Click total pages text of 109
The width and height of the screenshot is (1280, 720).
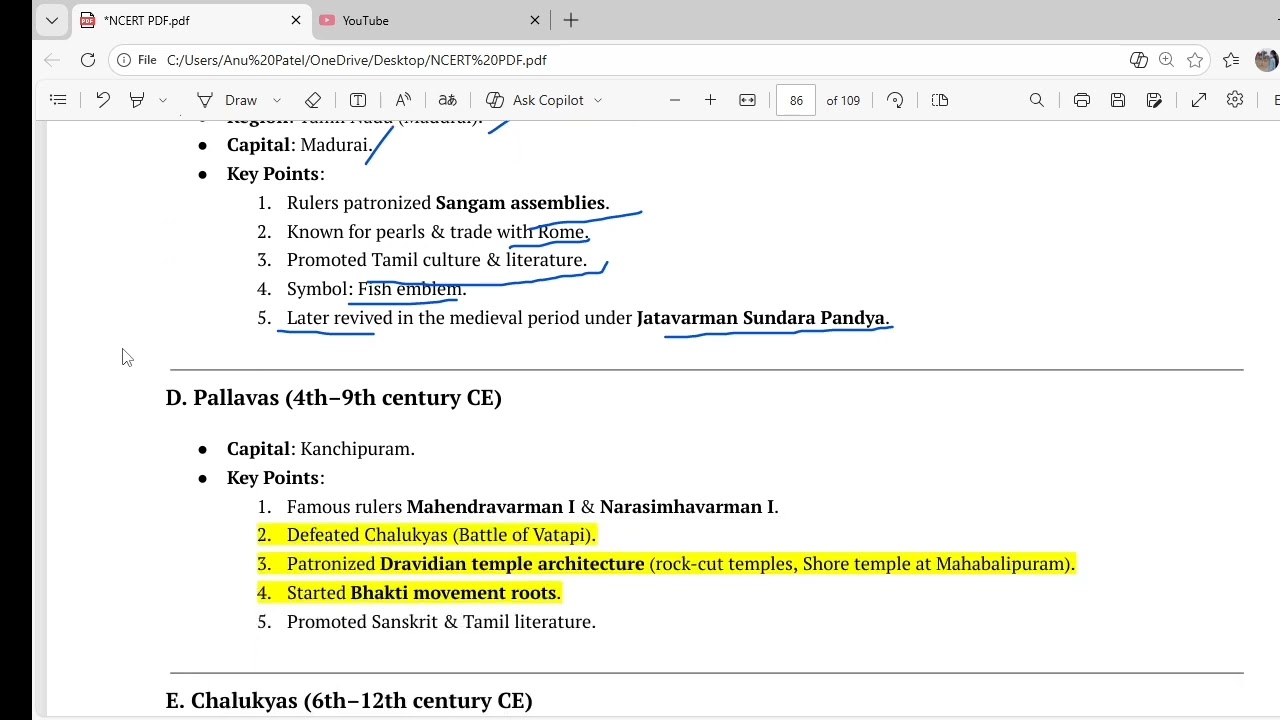[x=843, y=100]
